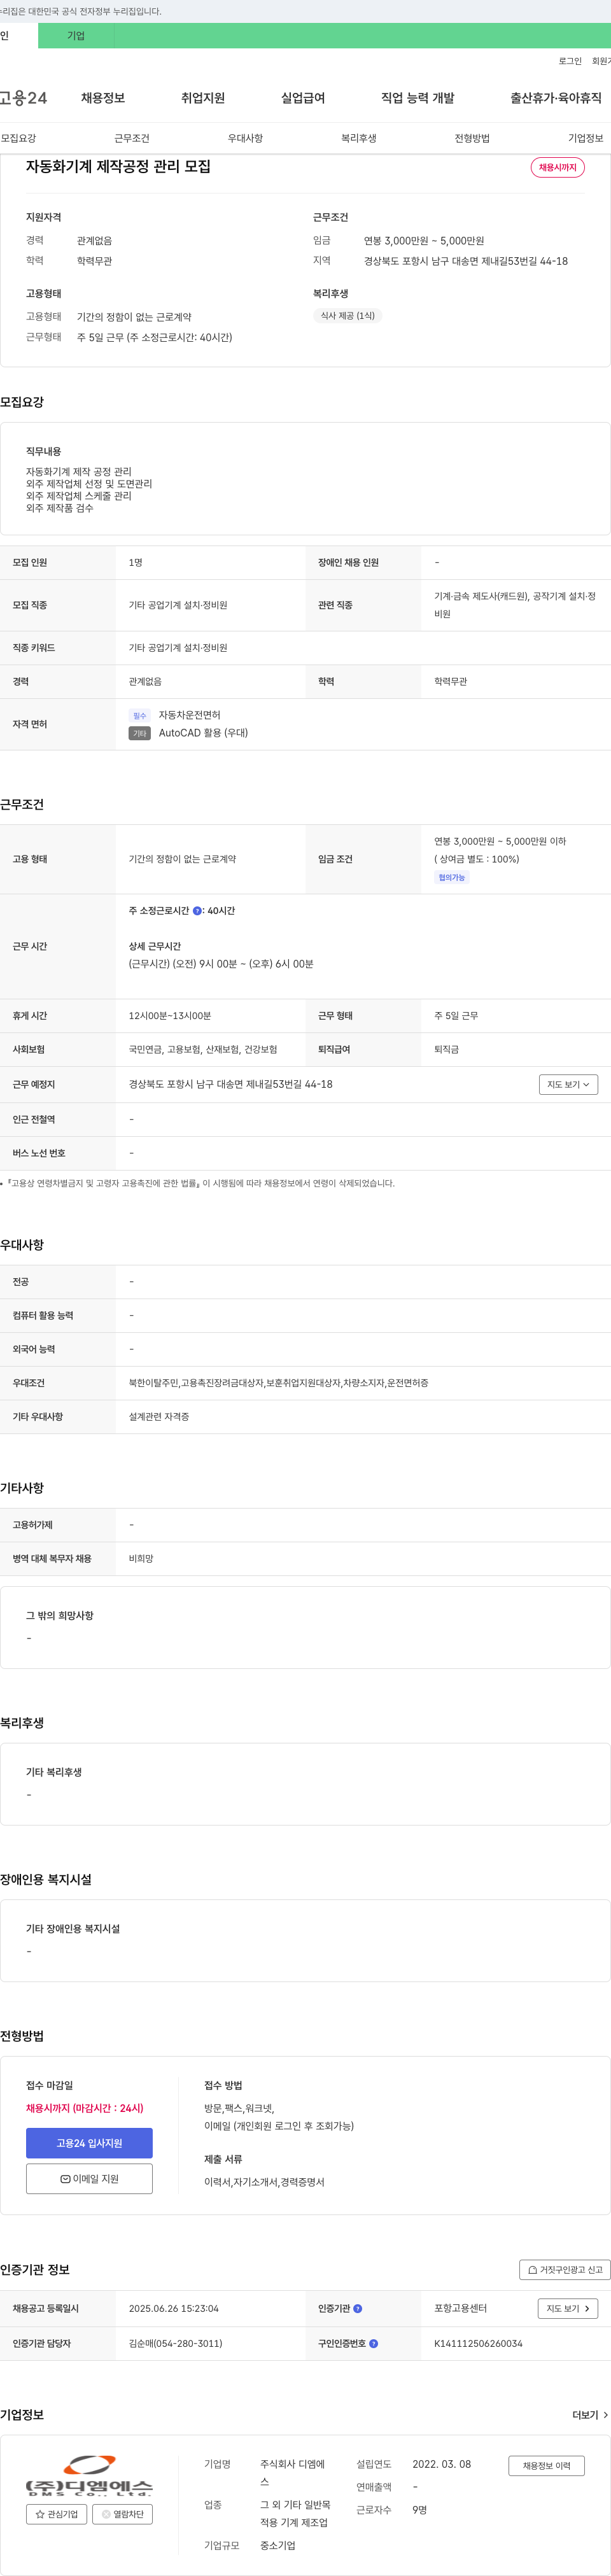Jump to 모집요강 section tab
The height and width of the screenshot is (2576, 611).
point(18,138)
